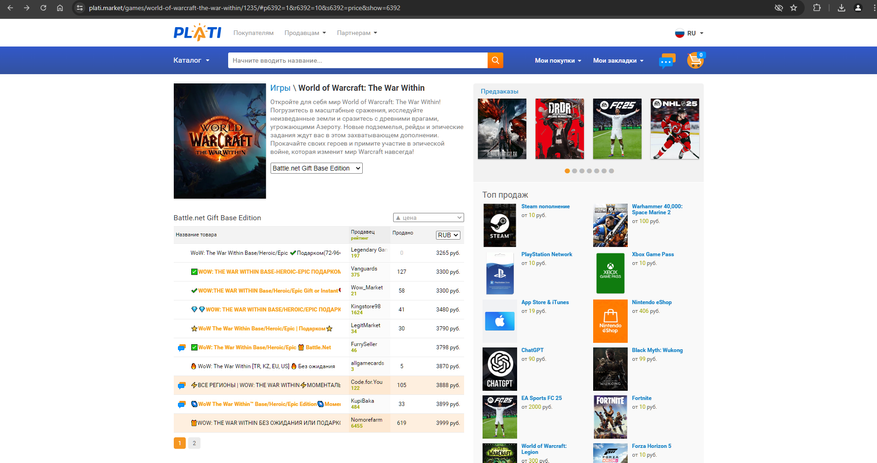
Task: Open browser extensions puzzle icon
Action: click(x=817, y=8)
